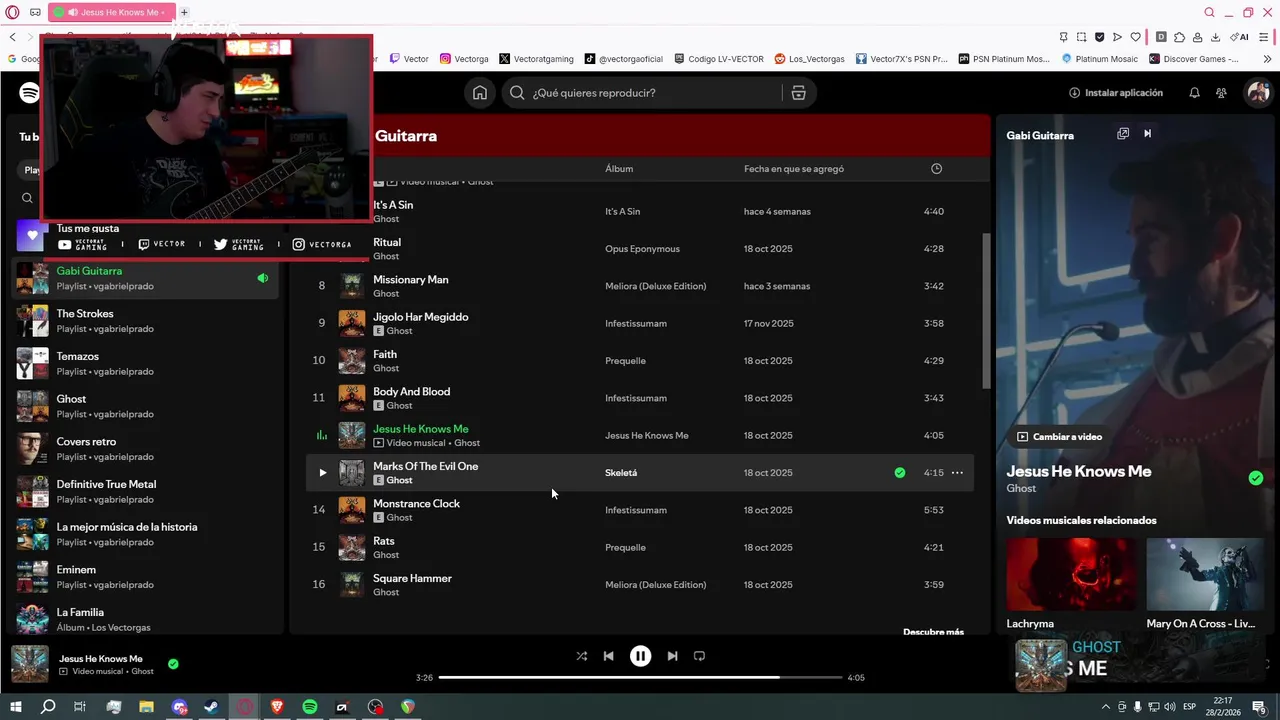
Task: Open Spotify notifications bell
Action: point(1194,93)
